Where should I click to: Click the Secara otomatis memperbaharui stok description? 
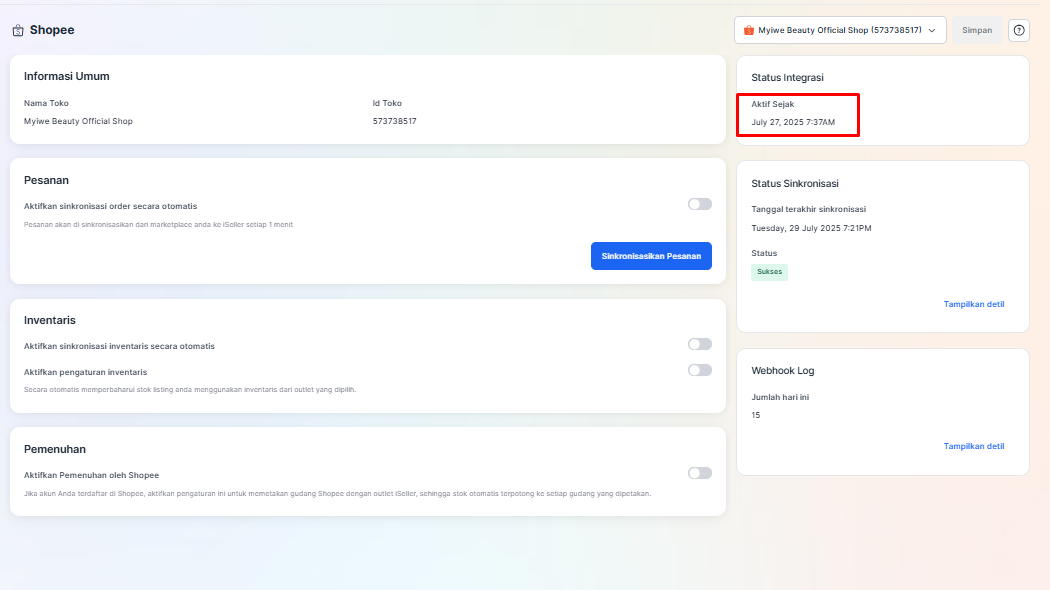[190, 390]
